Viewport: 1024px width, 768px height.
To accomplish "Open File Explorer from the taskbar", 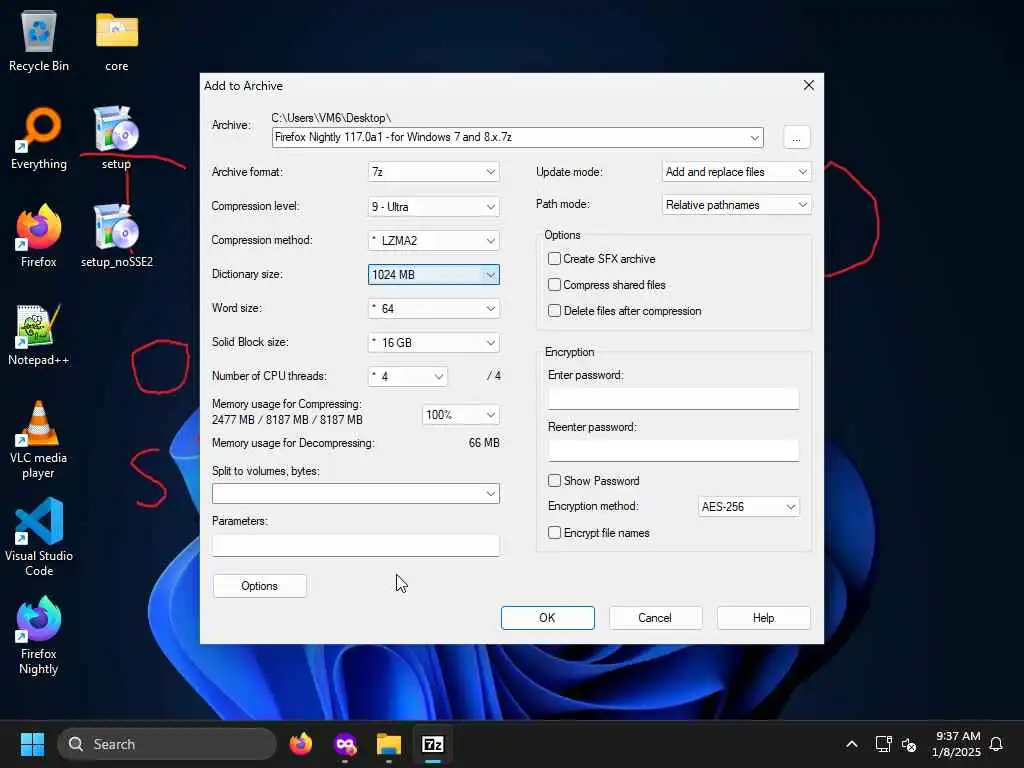I will 389,744.
